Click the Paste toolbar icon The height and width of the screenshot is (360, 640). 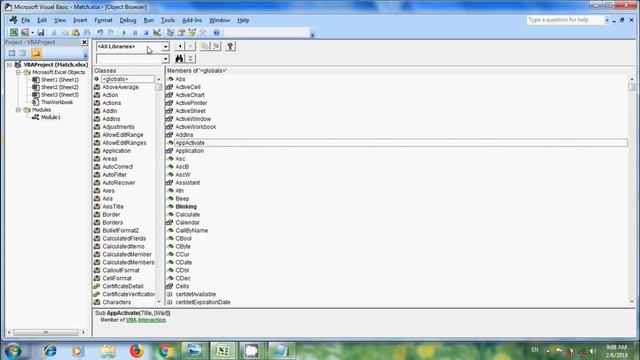click(x=76, y=32)
